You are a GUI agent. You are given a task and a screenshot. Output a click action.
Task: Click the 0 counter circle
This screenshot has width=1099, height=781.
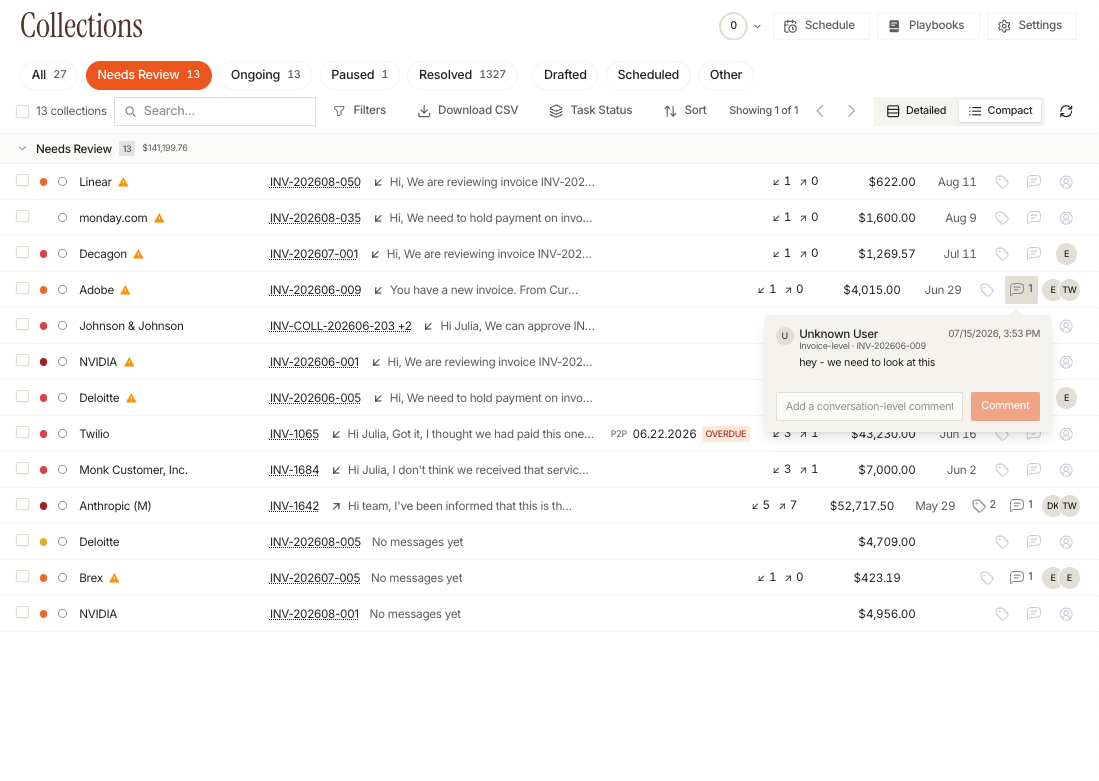click(x=733, y=26)
